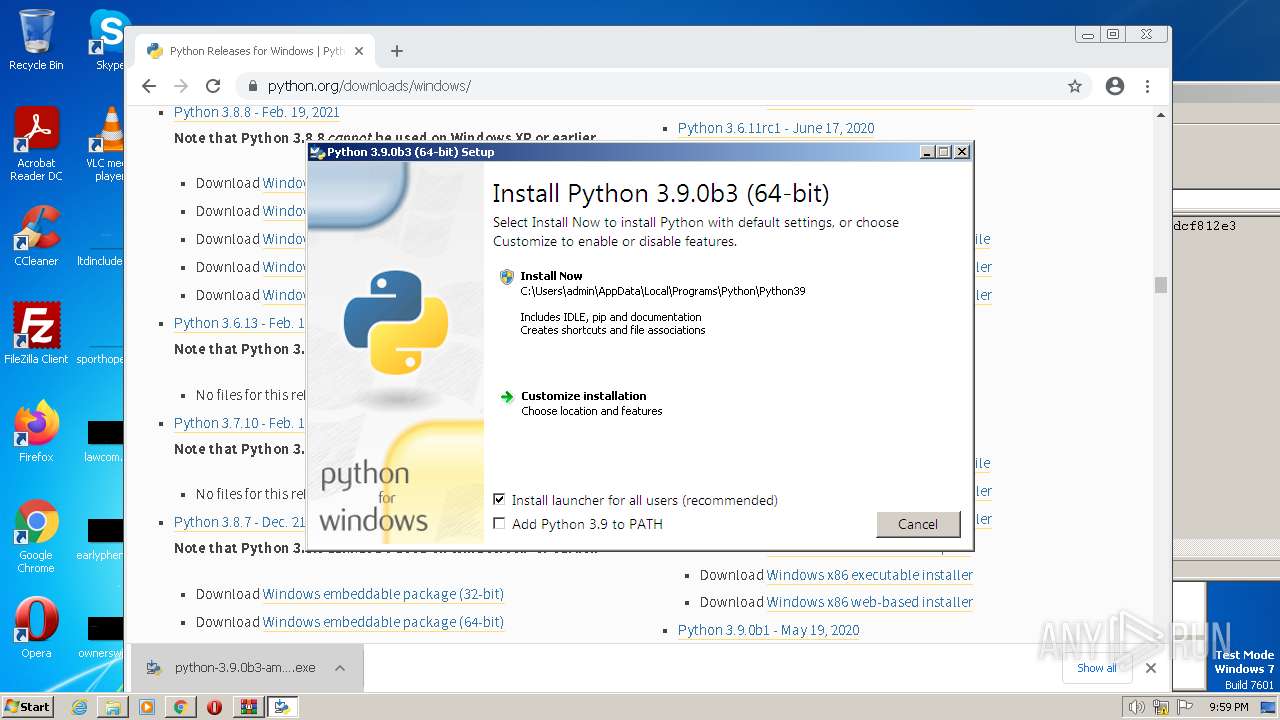
Task: Open Firefox desktop icon
Action: 36,432
